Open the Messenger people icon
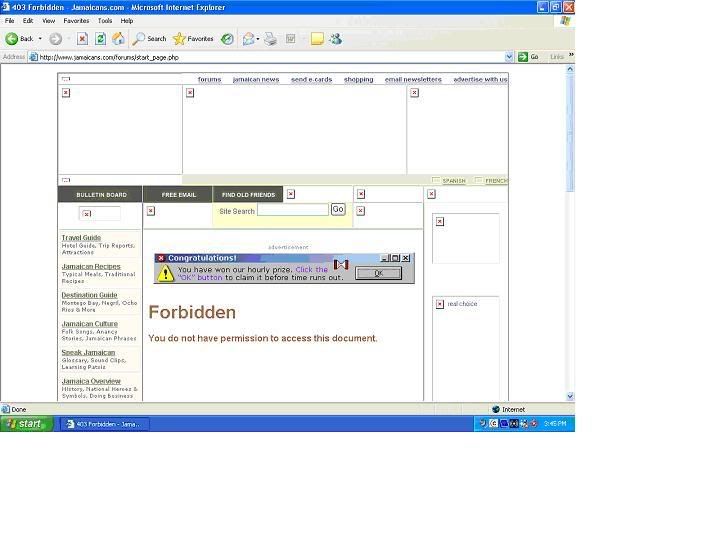Viewport: 714px width, 545px height. coord(336,39)
